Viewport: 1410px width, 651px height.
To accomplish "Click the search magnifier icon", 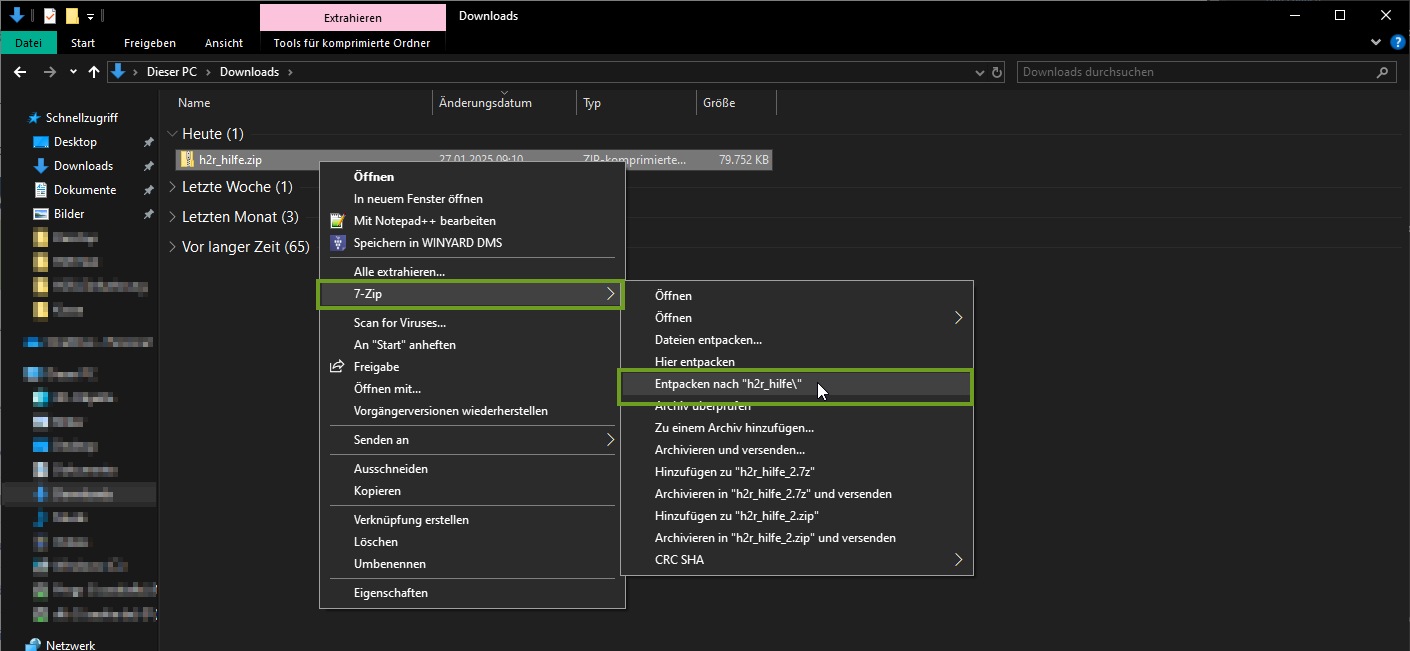I will click(1383, 72).
